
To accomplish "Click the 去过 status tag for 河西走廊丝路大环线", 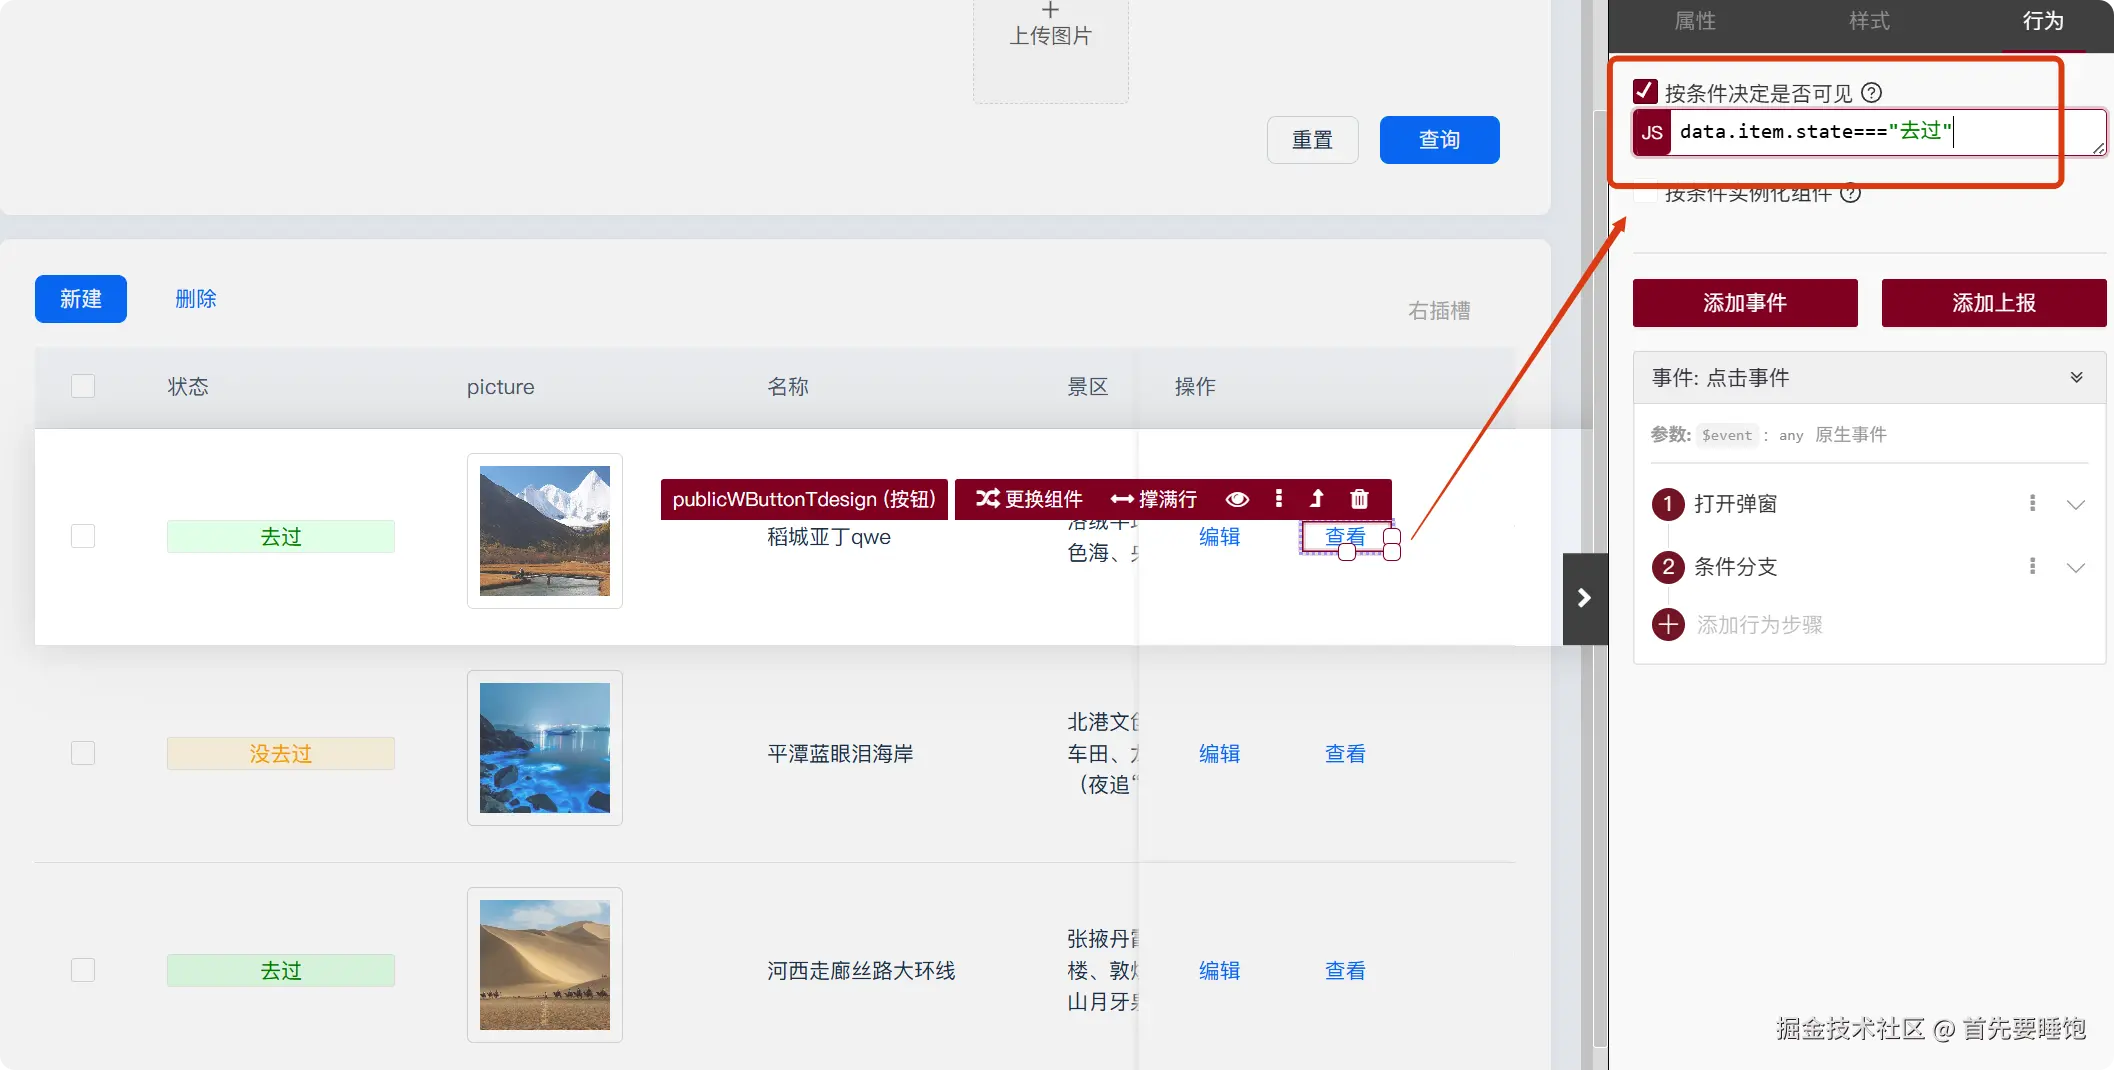I will (x=281, y=971).
